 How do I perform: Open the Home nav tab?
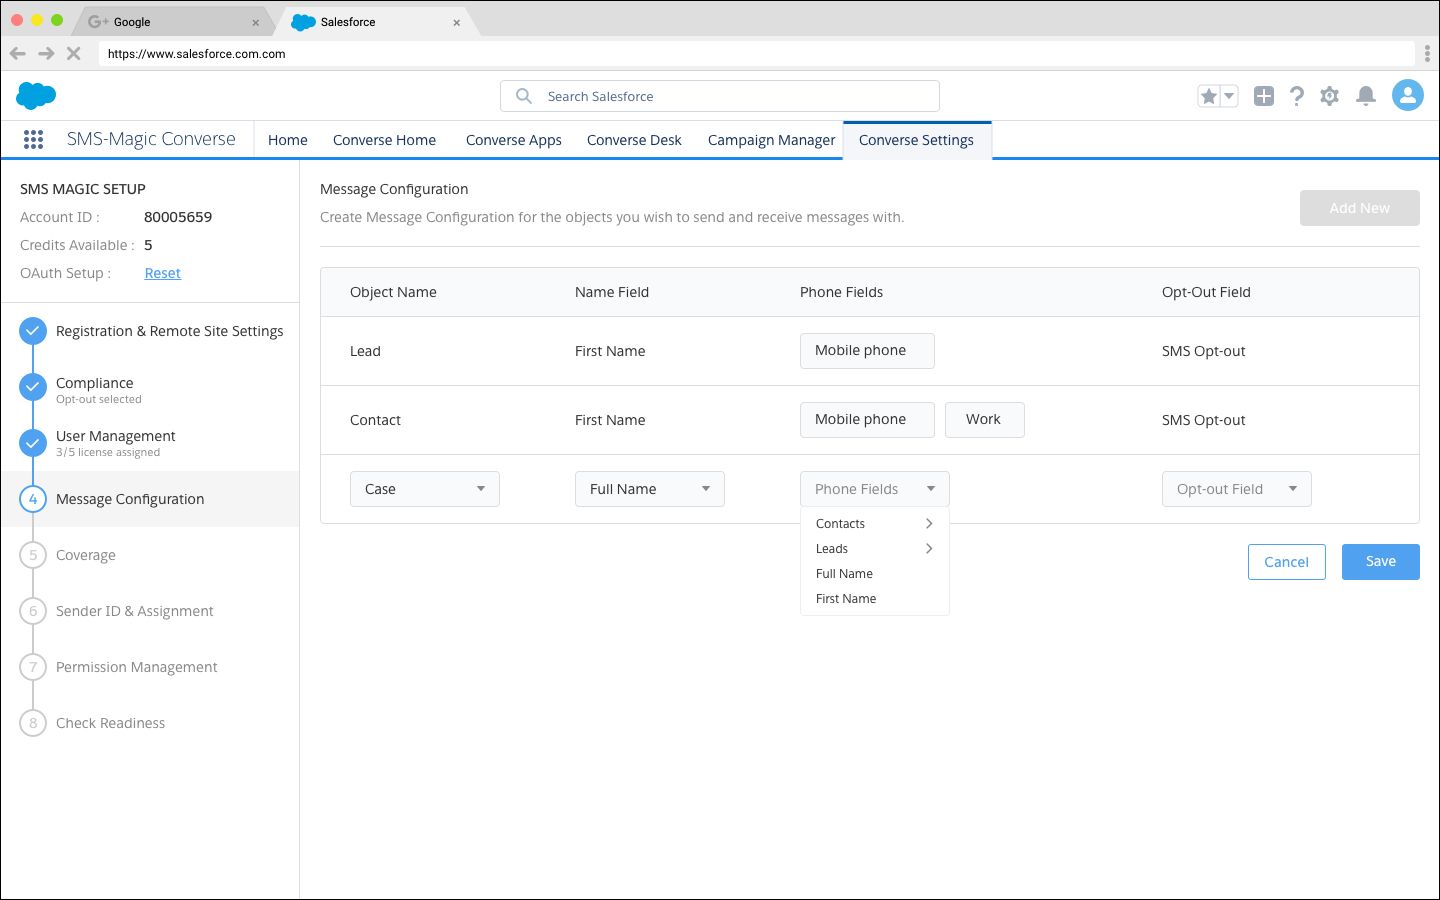pos(288,140)
